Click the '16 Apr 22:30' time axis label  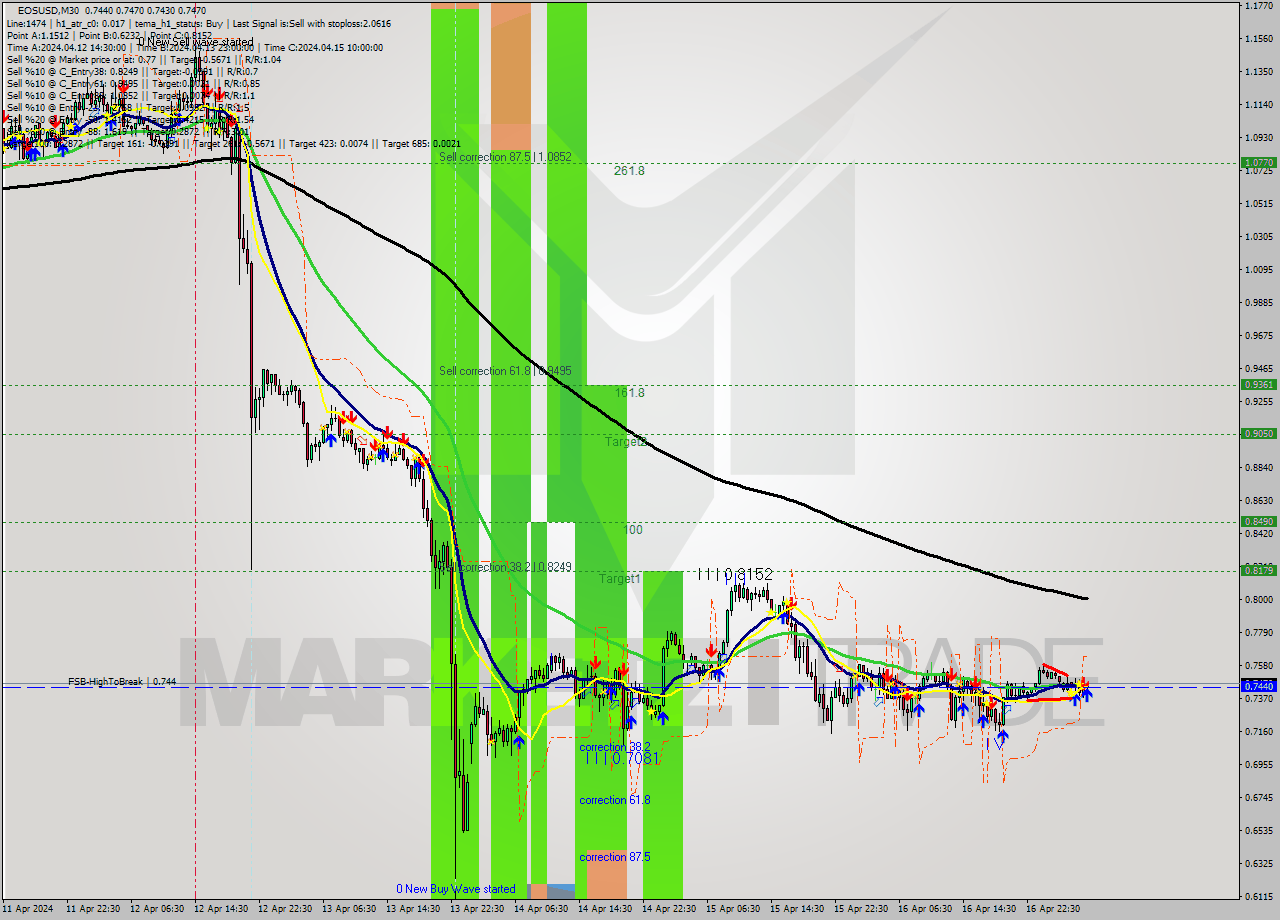(1053, 909)
